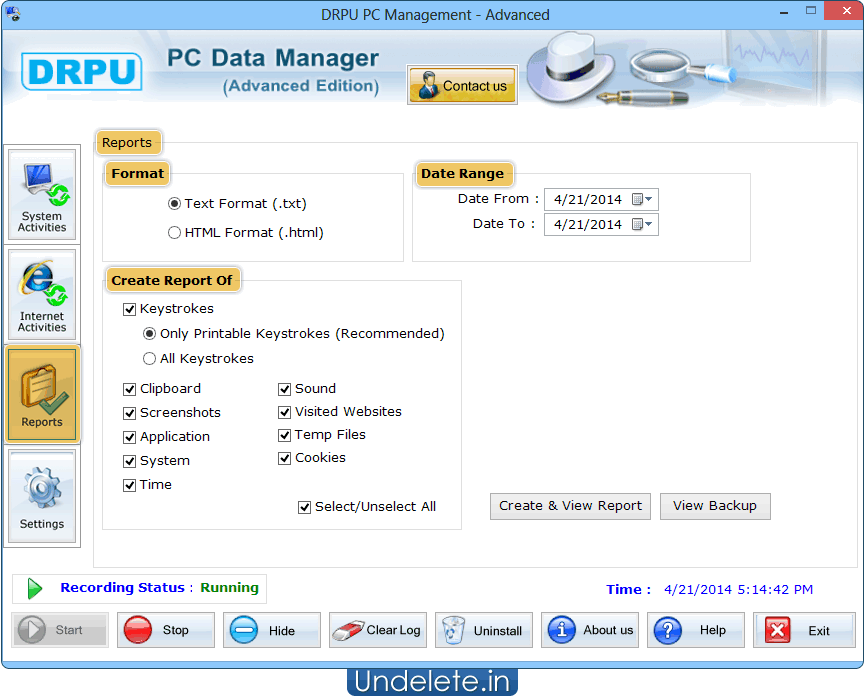Uncheck the Screenshots checkbox
Screen dimensions: 864x696
(129, 413)
